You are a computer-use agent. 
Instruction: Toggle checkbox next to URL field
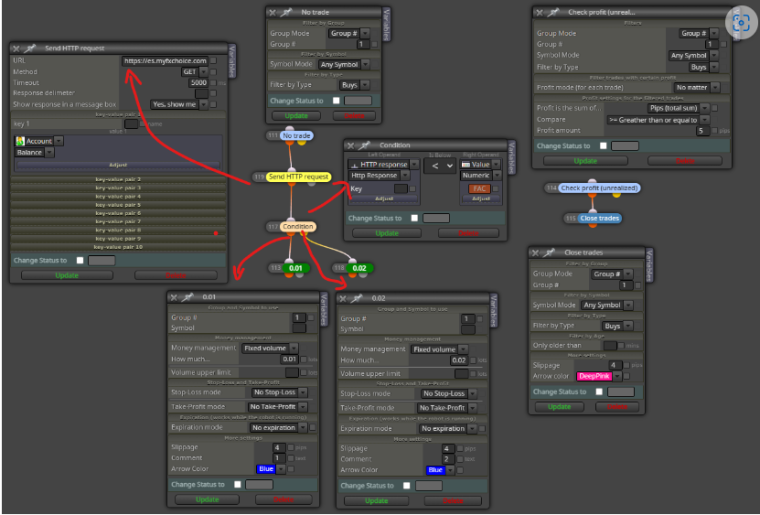coord(213,61)
